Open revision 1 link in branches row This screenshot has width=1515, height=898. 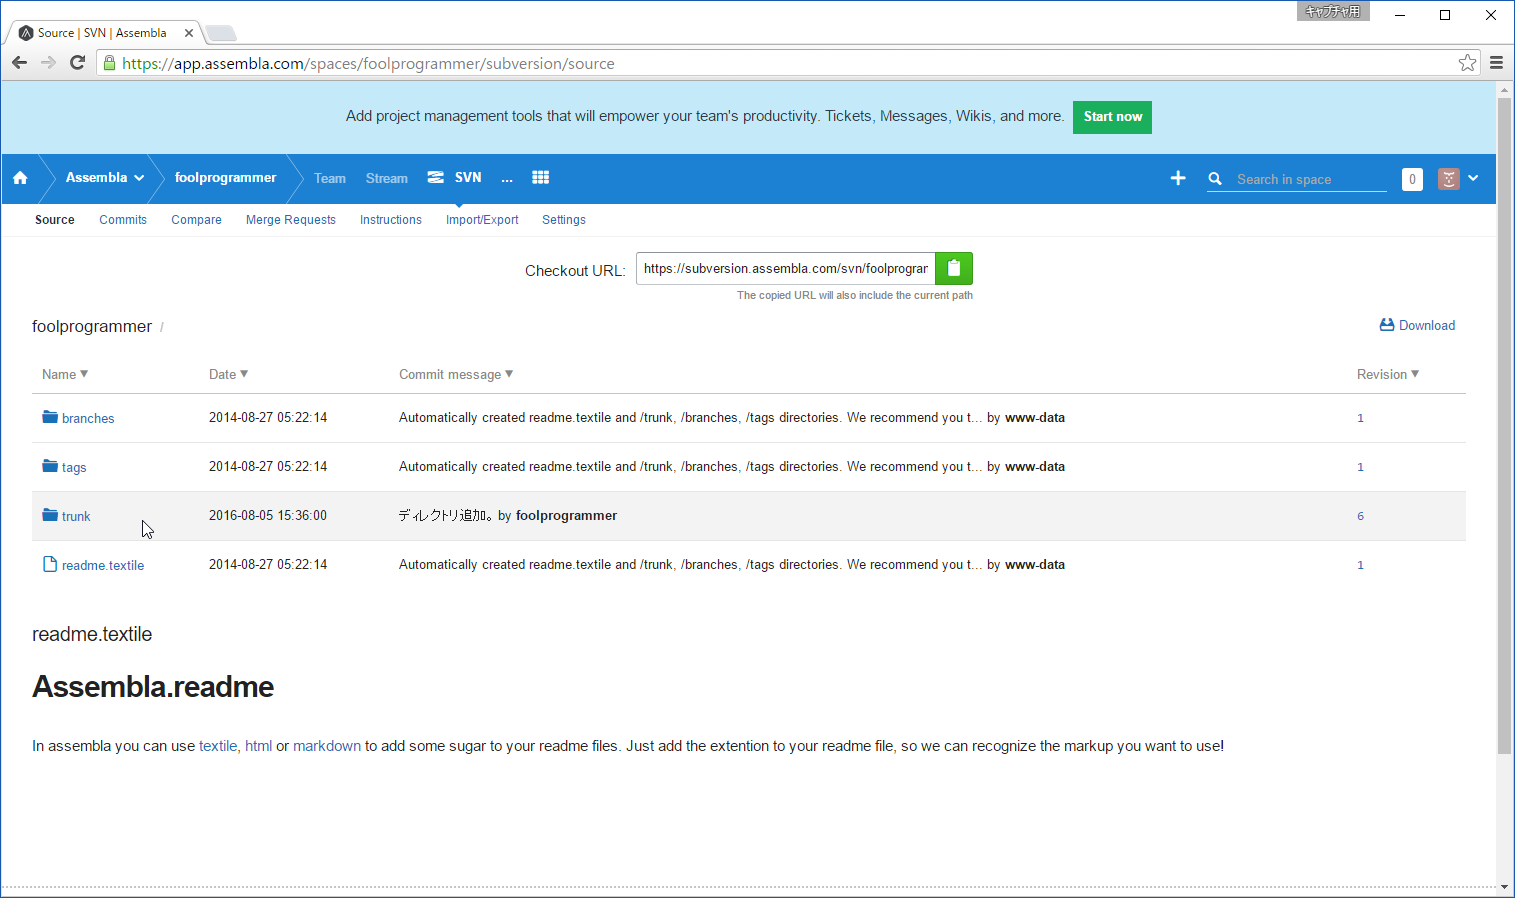[1360, 418]
